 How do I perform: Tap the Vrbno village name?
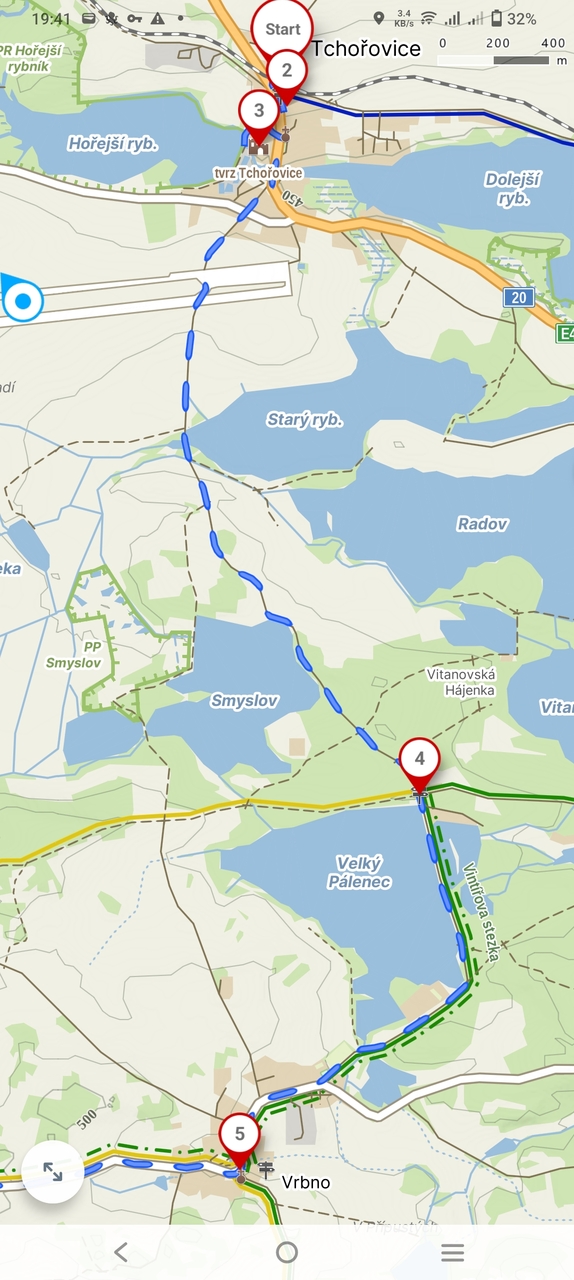coord(305,1182)
